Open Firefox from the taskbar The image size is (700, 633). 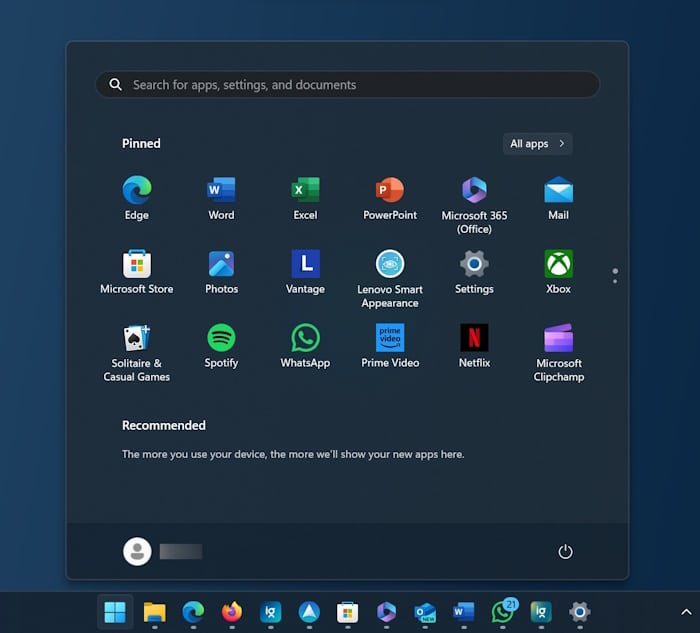(232, 612)
